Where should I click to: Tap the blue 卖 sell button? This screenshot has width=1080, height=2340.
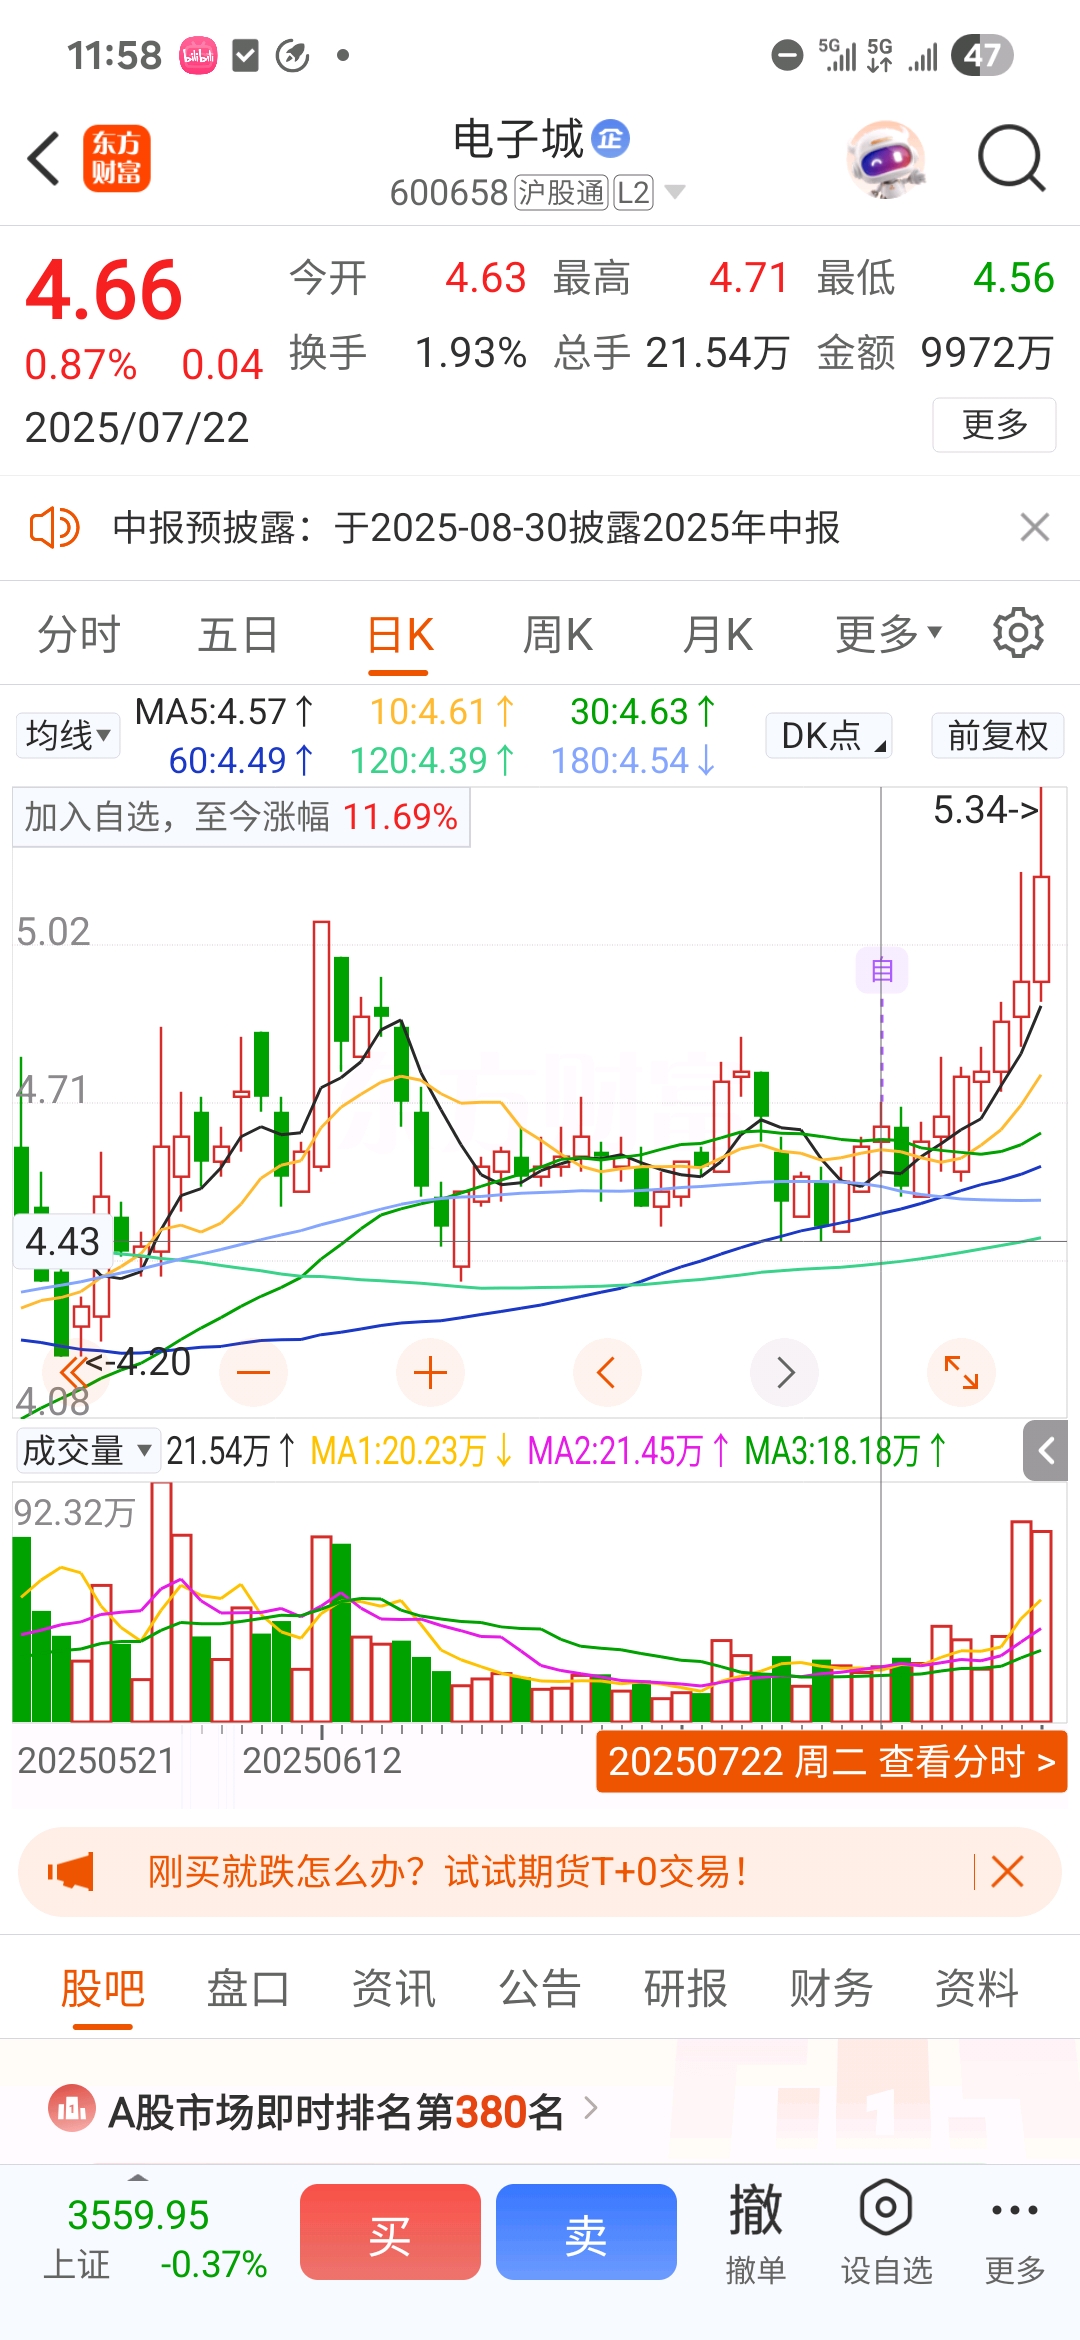[586, 2232]
